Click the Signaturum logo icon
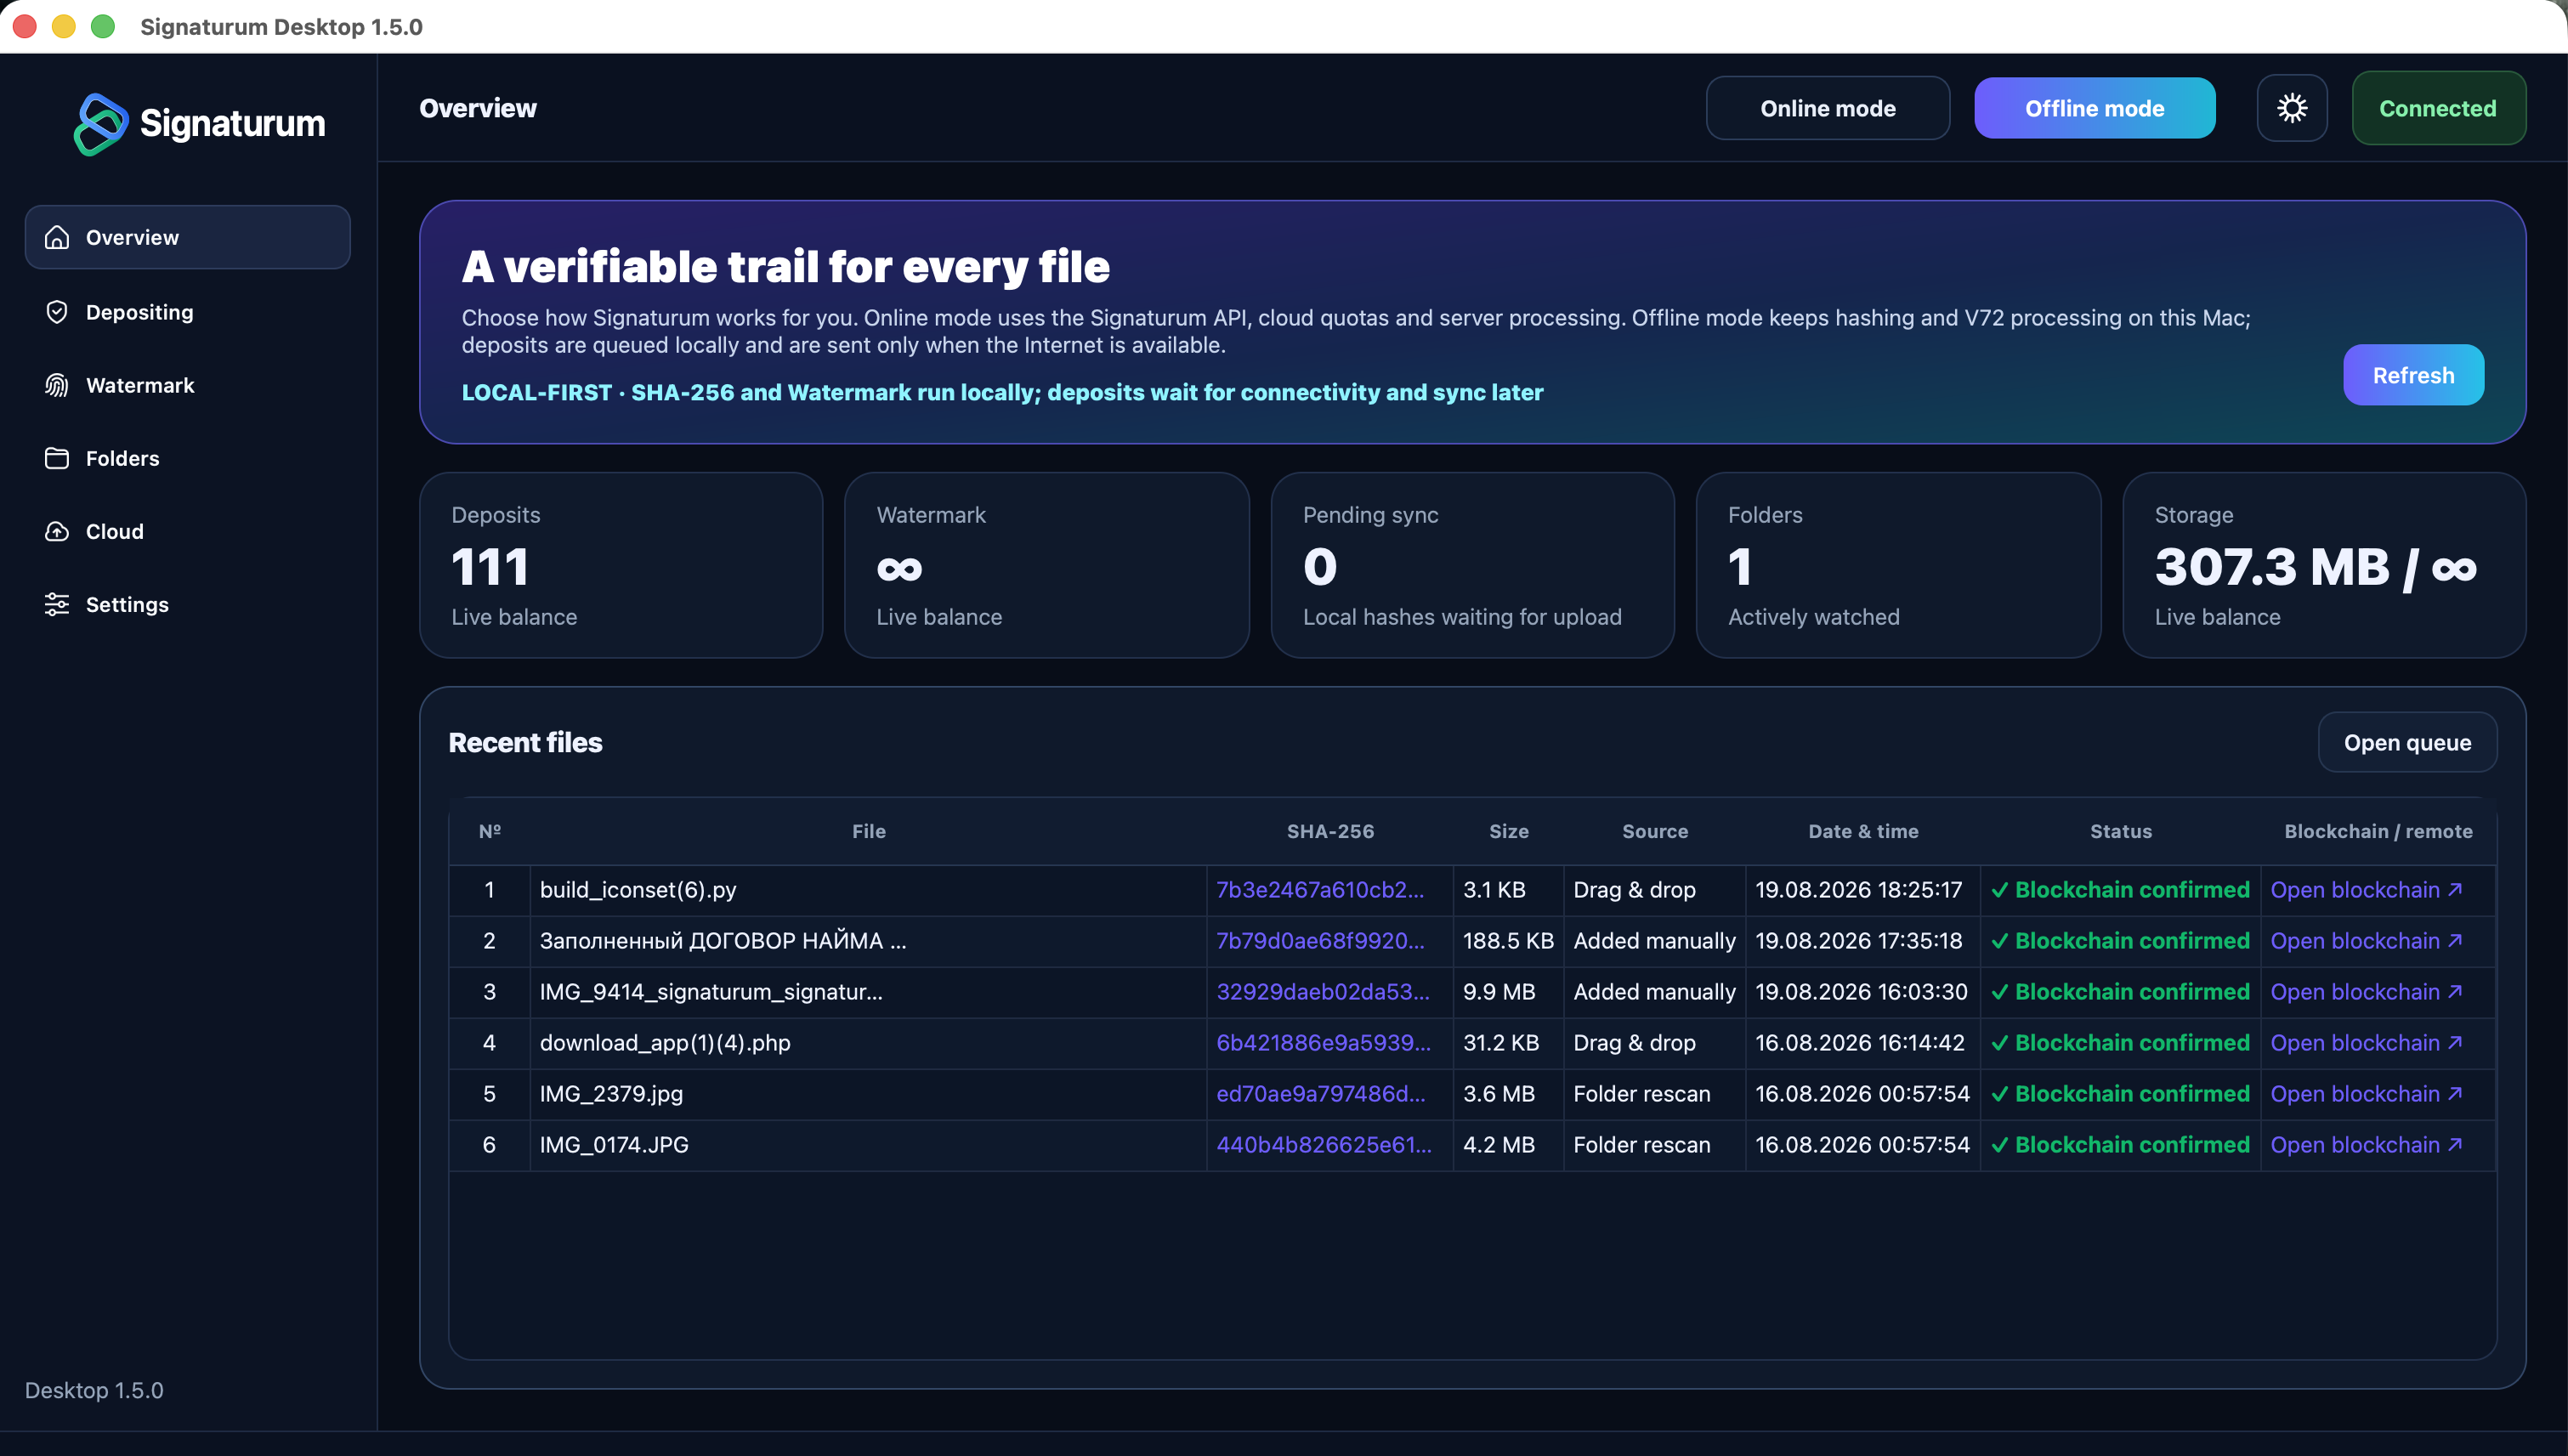Viewport: 2568px width, 1456px height. [101, 124]
